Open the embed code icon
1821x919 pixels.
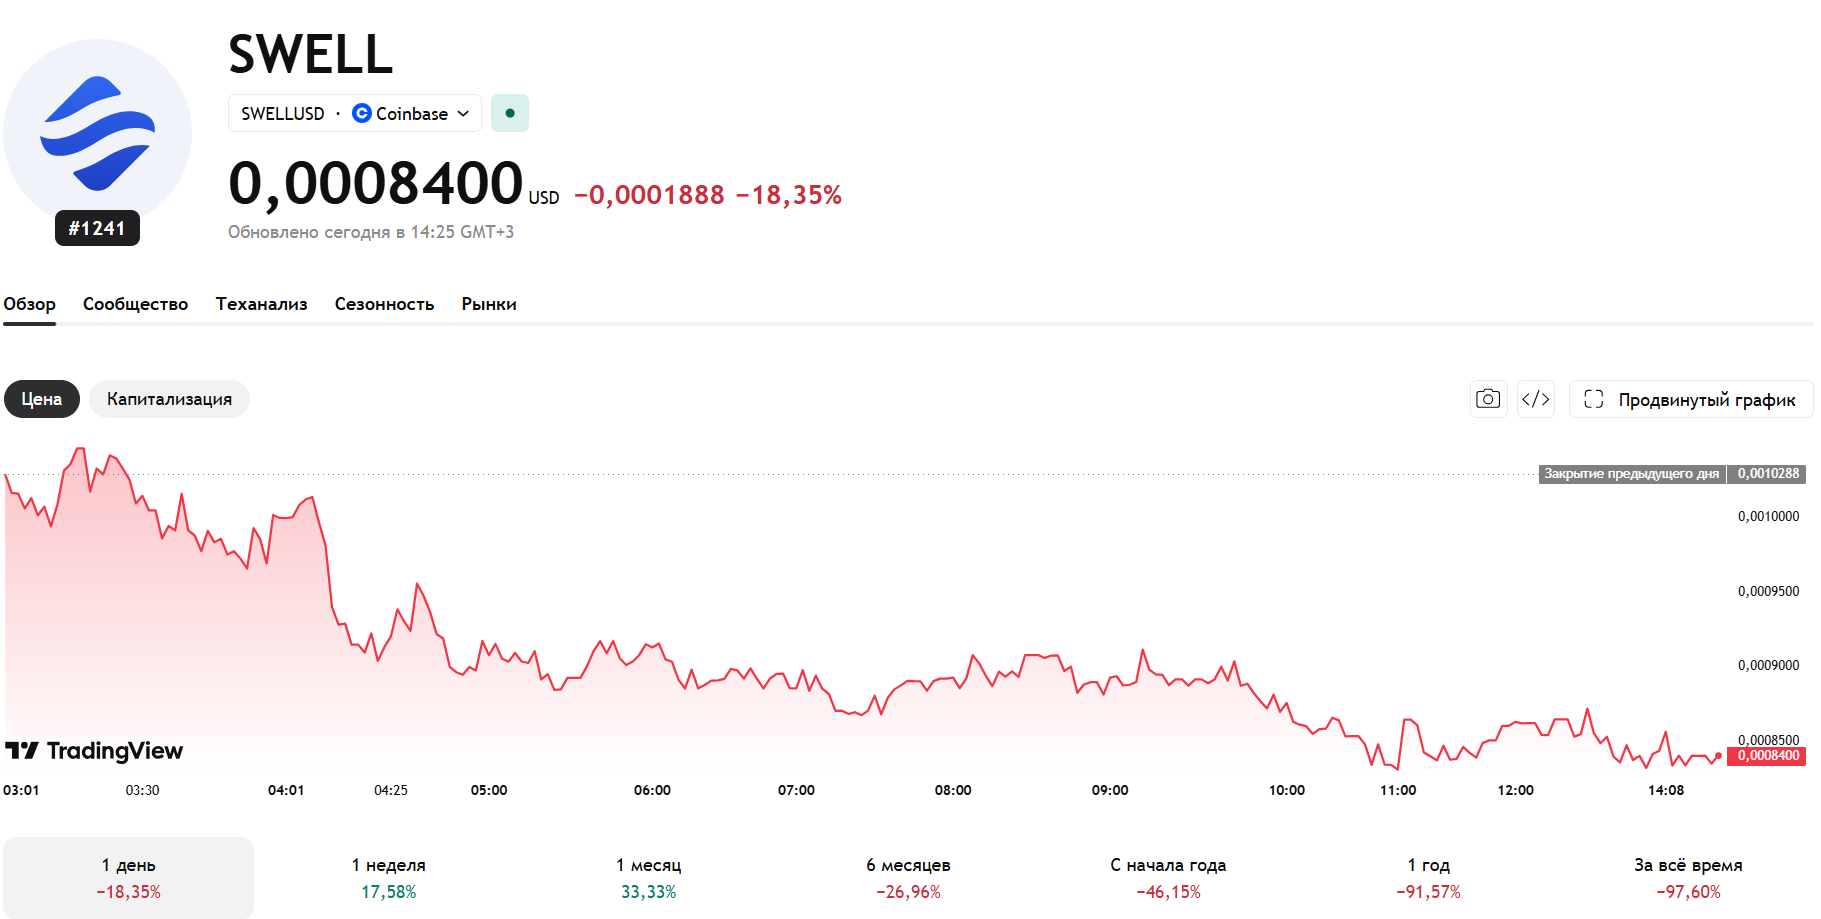(x=1536, y=399)
